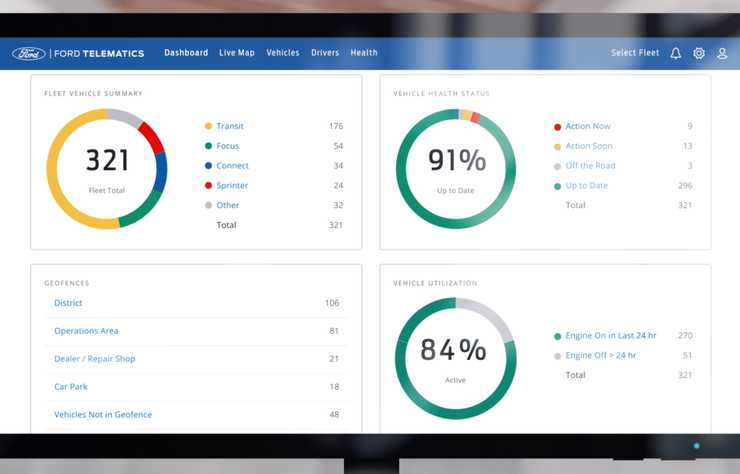Image resolution: width=740 pixels, height=474 pixels.
Task: Open Engine Off > 24 hr link
Action: pos(600,356)
